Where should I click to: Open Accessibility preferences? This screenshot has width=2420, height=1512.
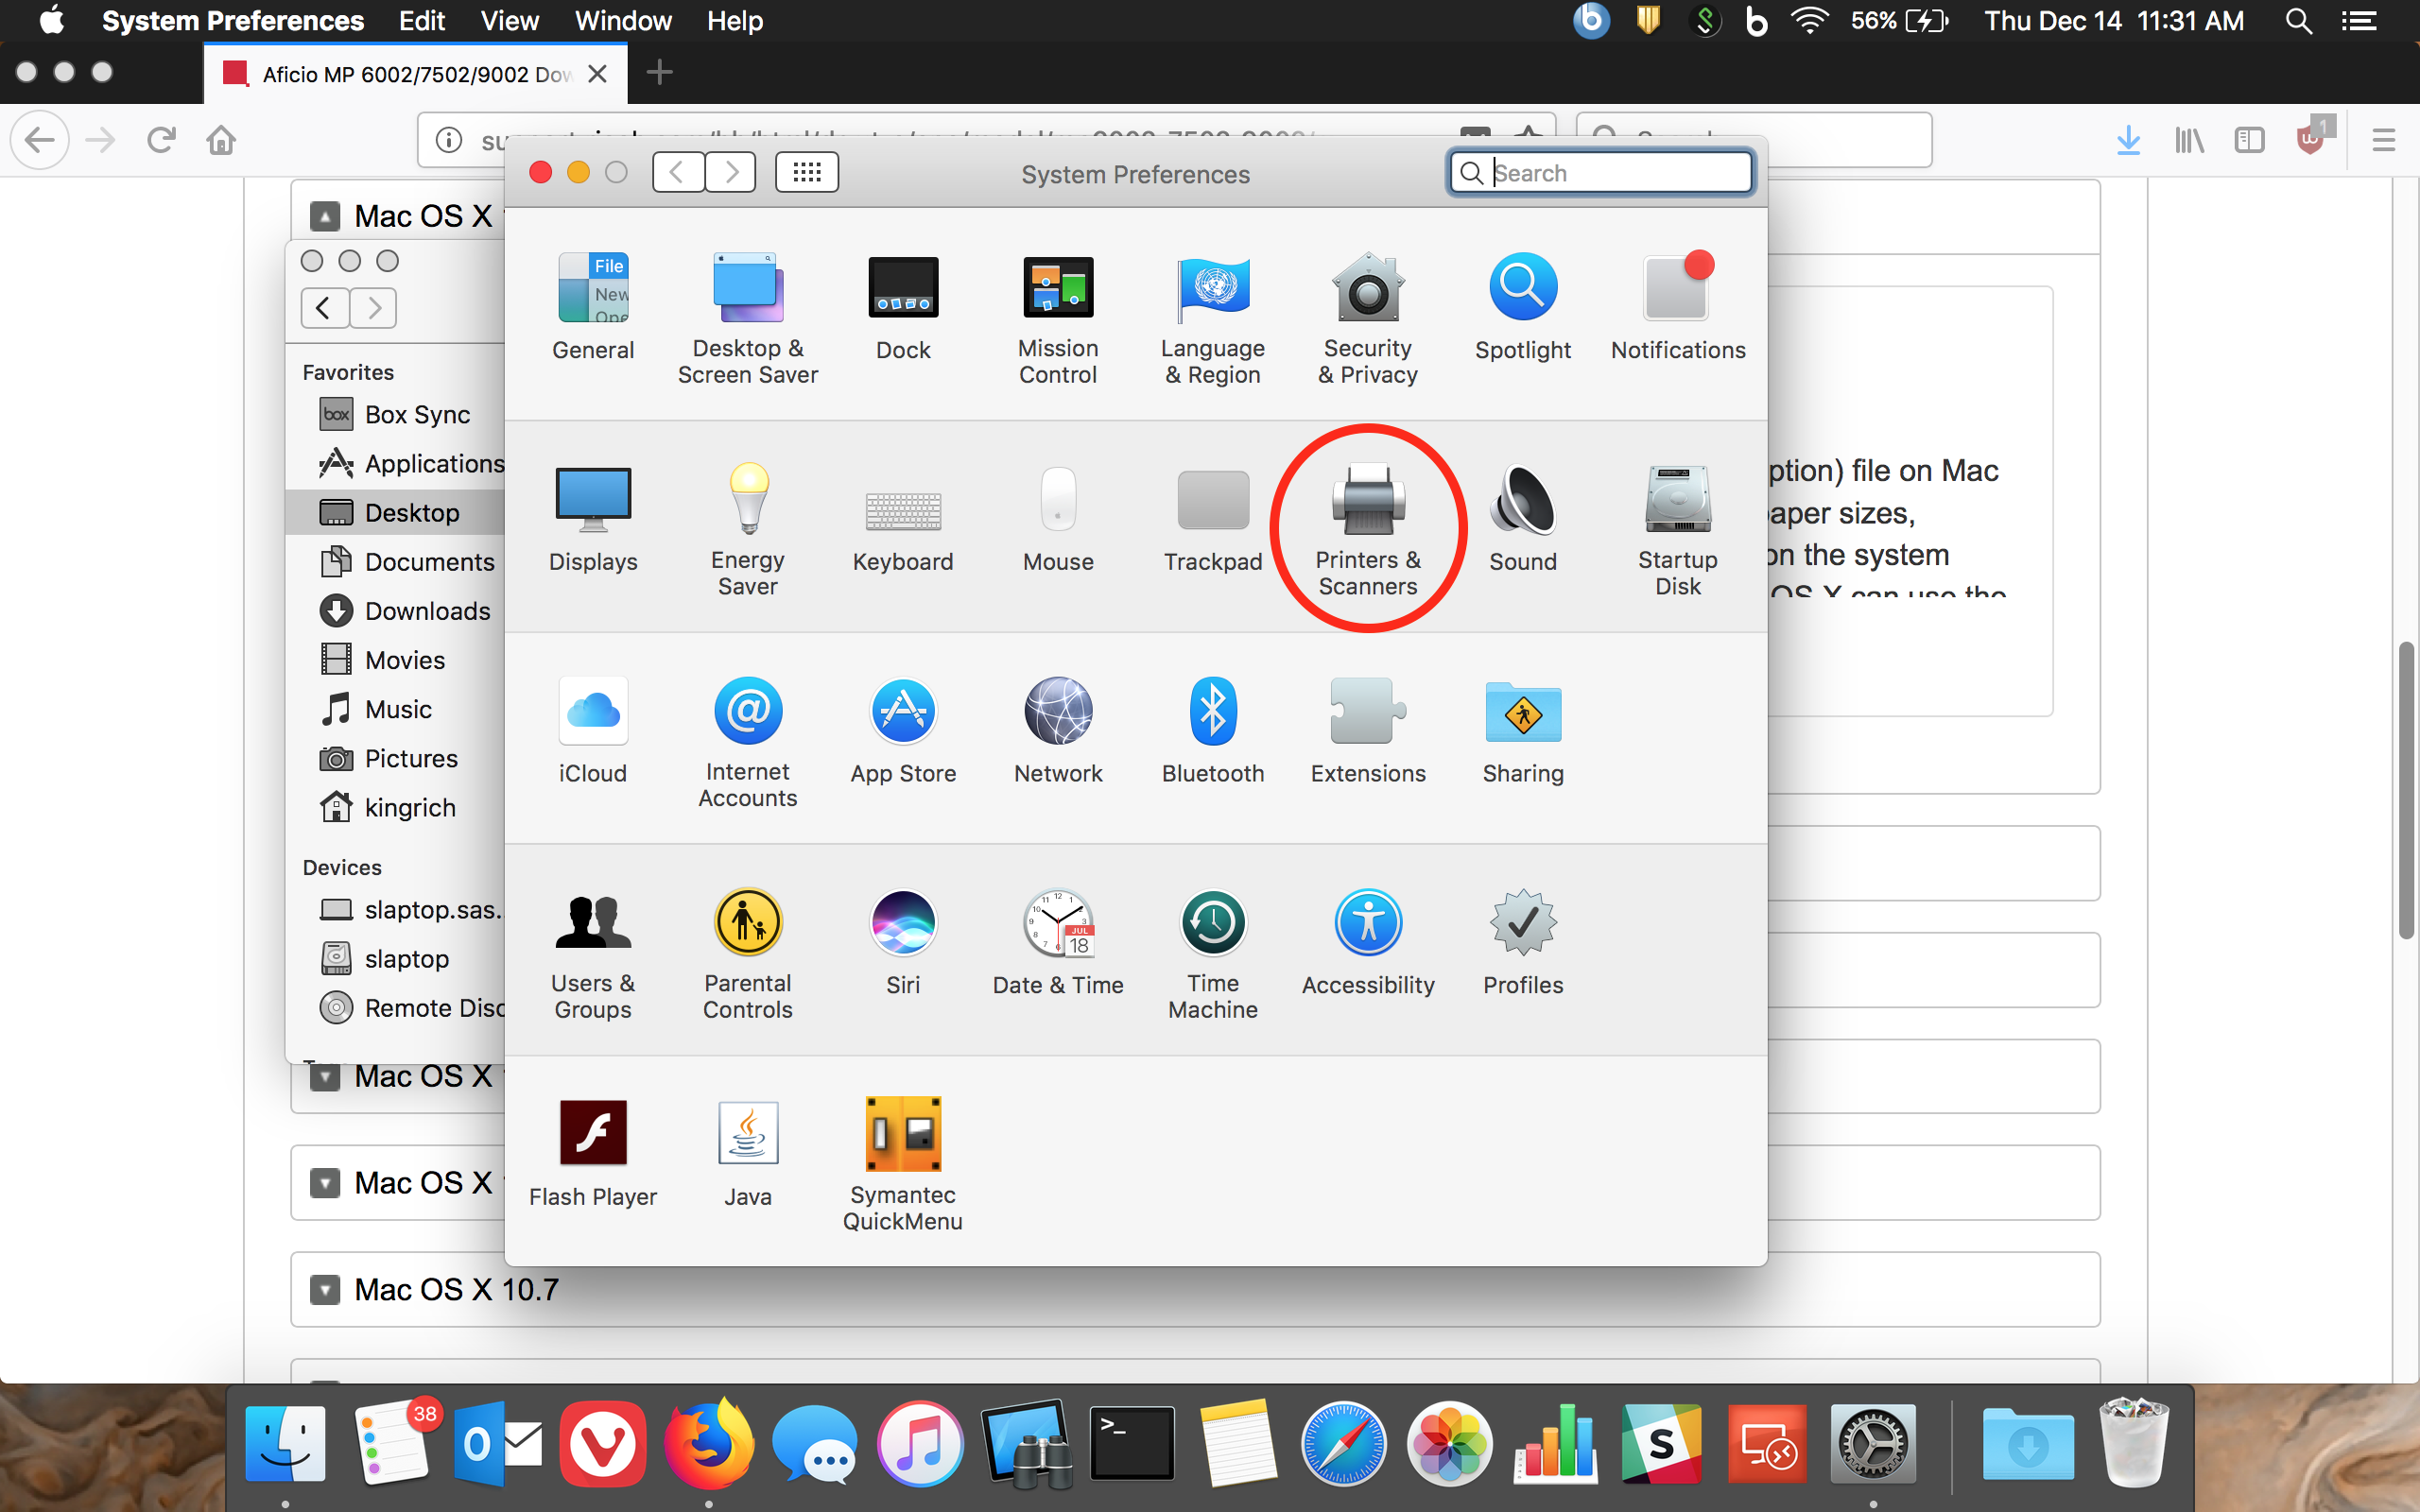tap(1368, 943)
